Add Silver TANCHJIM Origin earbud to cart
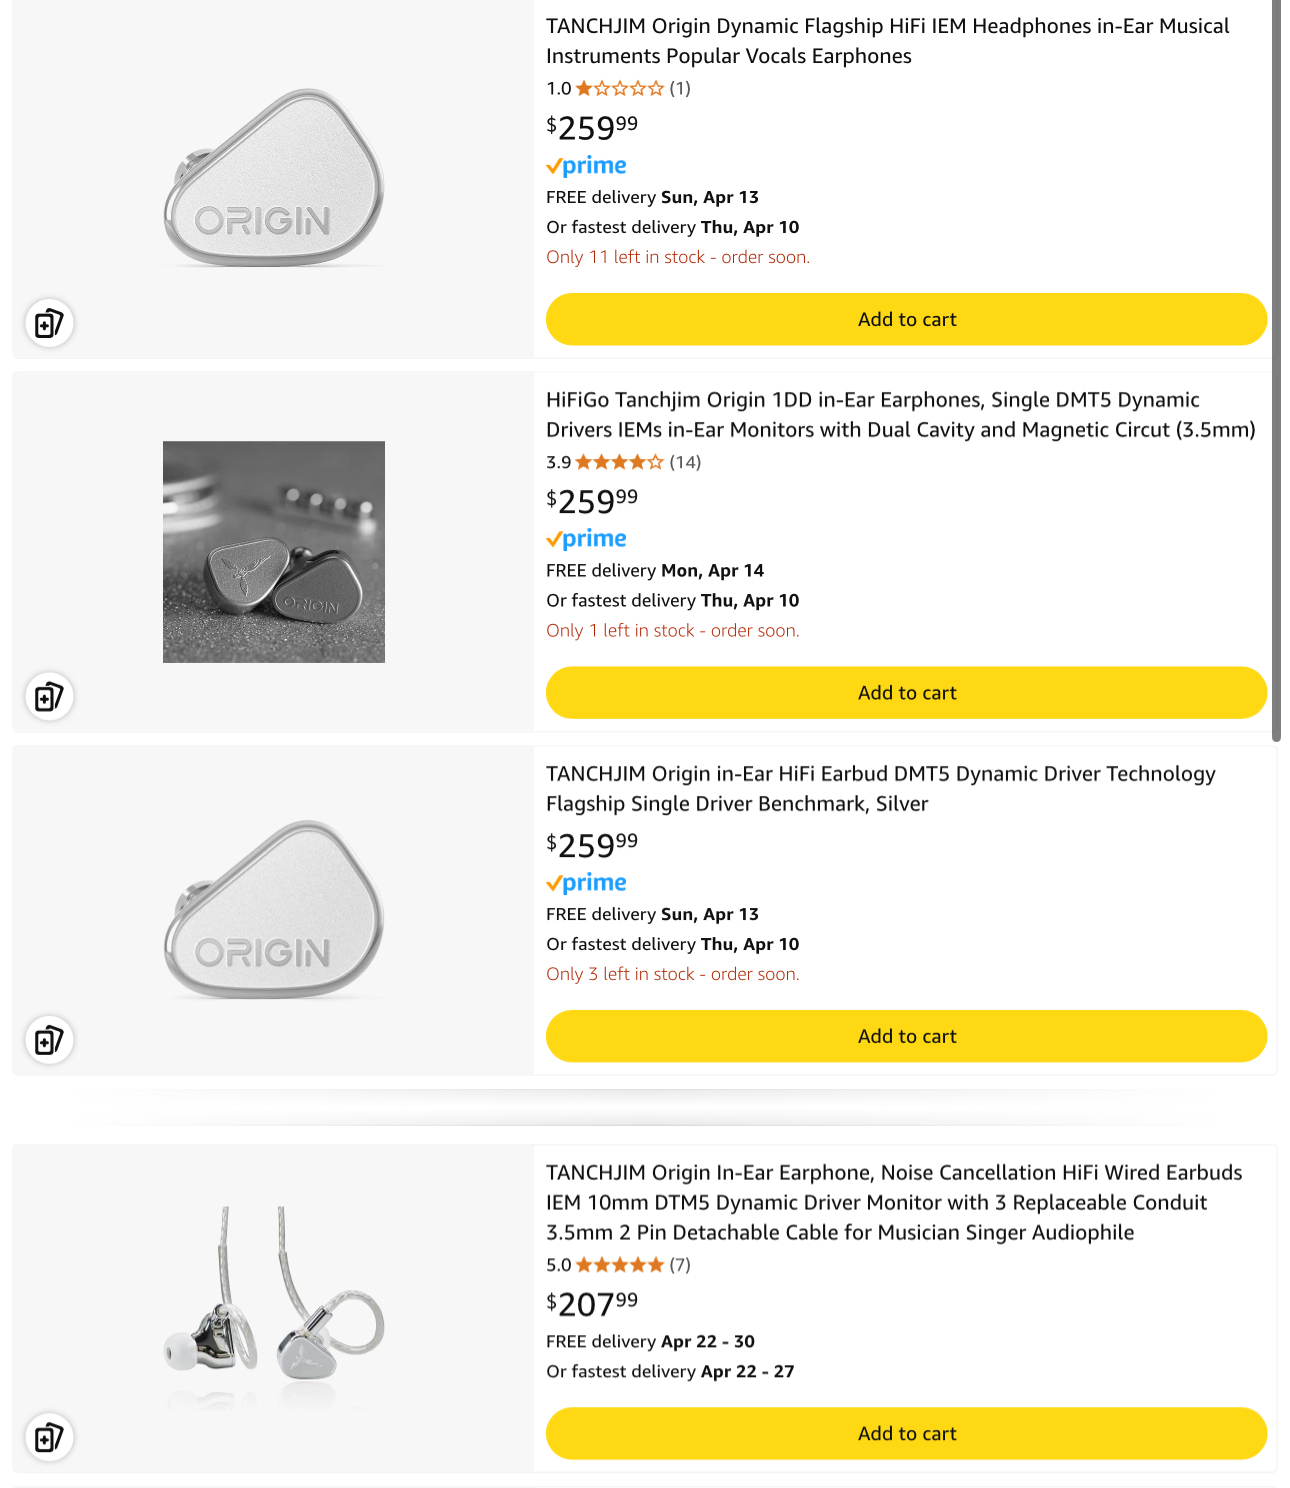Image resolution: width=1290 pixels, height=1488 pixels. (906, 1036)
